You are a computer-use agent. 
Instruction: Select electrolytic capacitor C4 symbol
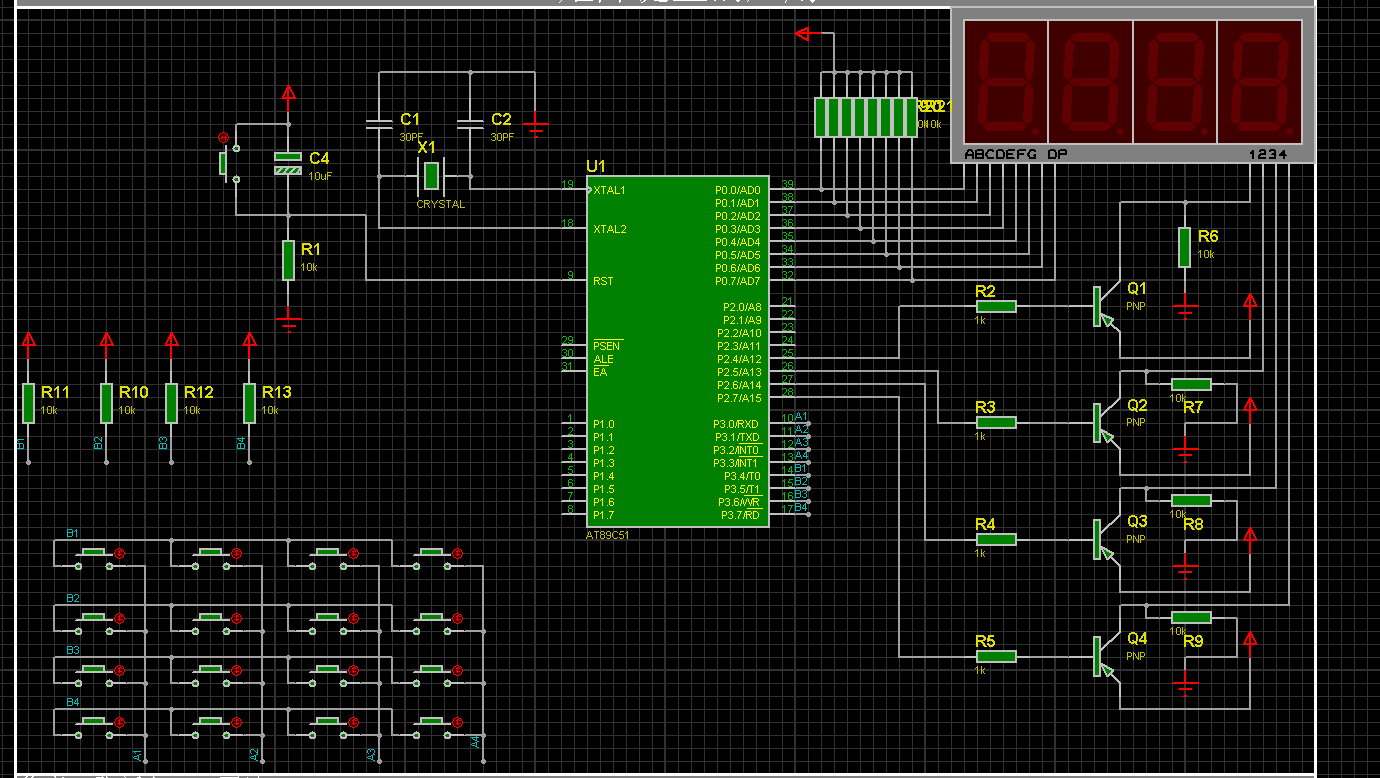(288, 163)
